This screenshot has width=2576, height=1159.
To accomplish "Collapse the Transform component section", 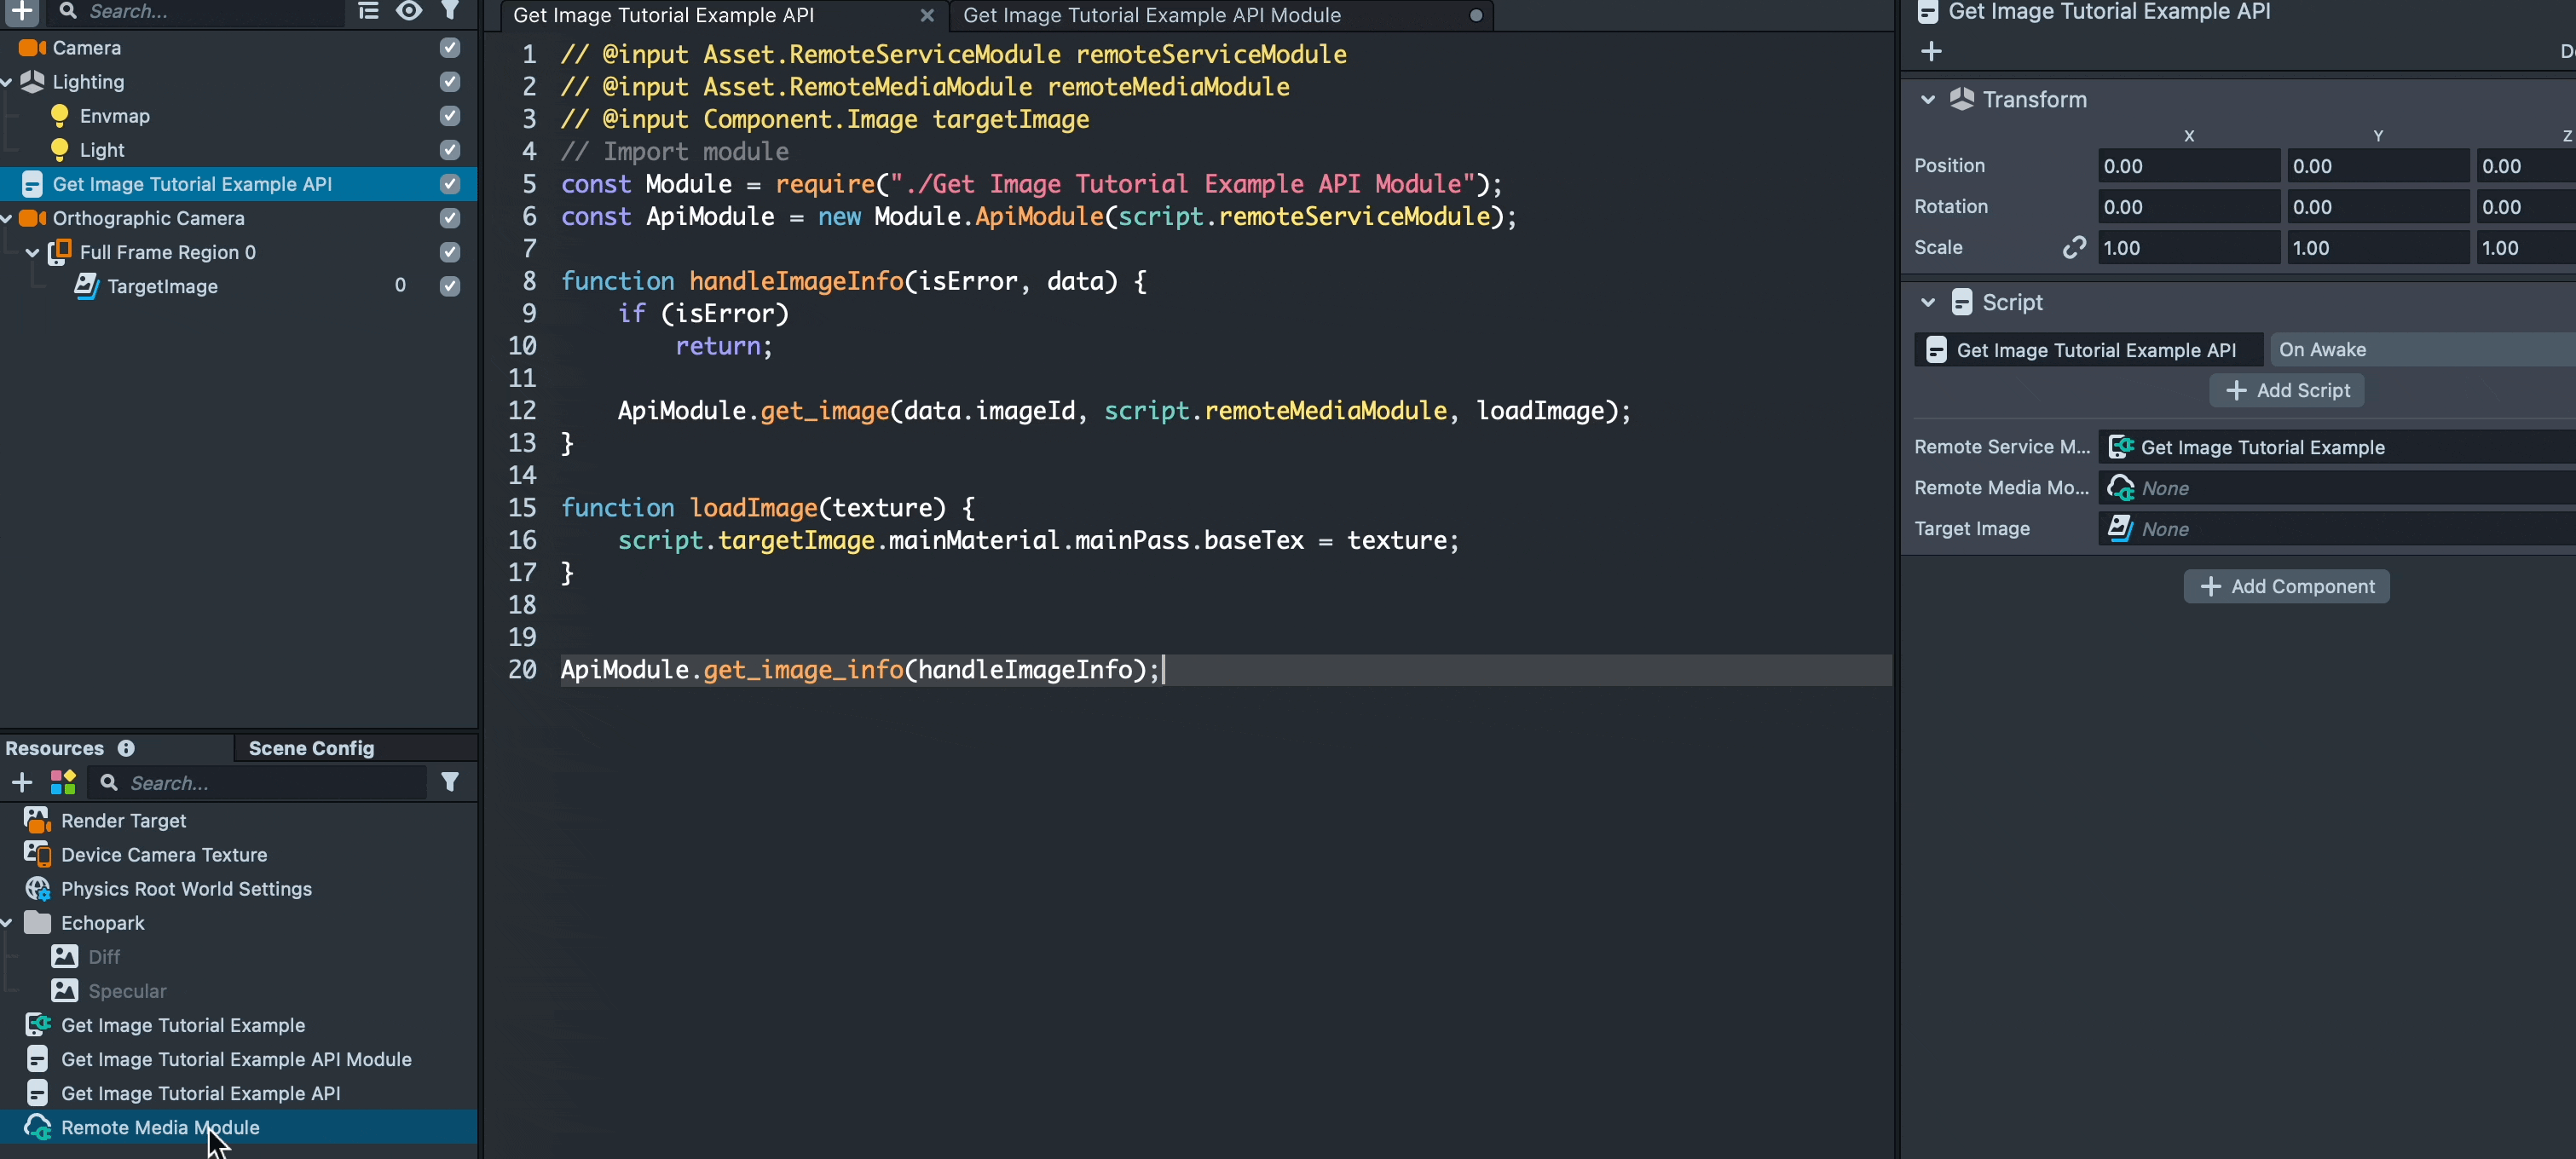I will (x=1928, y=99).
